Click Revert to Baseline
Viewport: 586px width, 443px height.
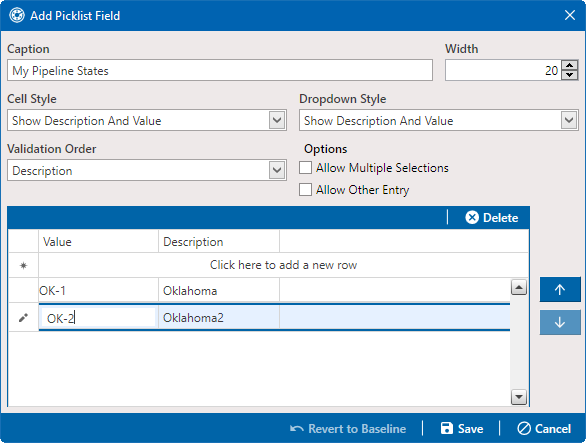[x=348, y=428]
